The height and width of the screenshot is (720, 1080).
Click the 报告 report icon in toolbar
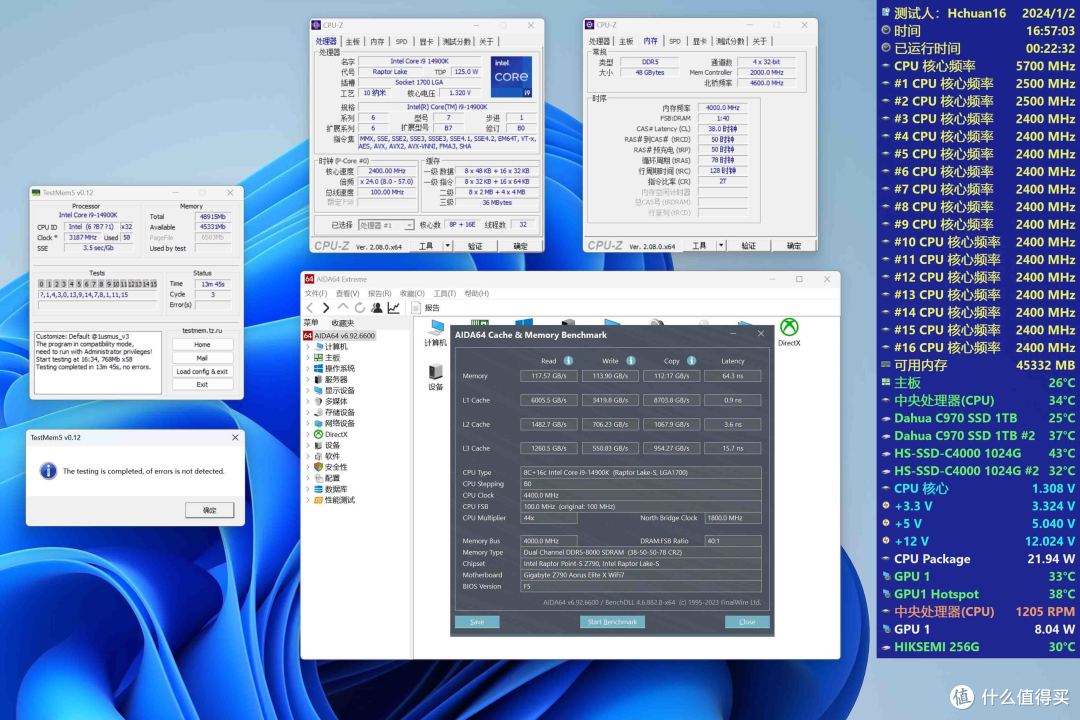click(x=416, y=308)
